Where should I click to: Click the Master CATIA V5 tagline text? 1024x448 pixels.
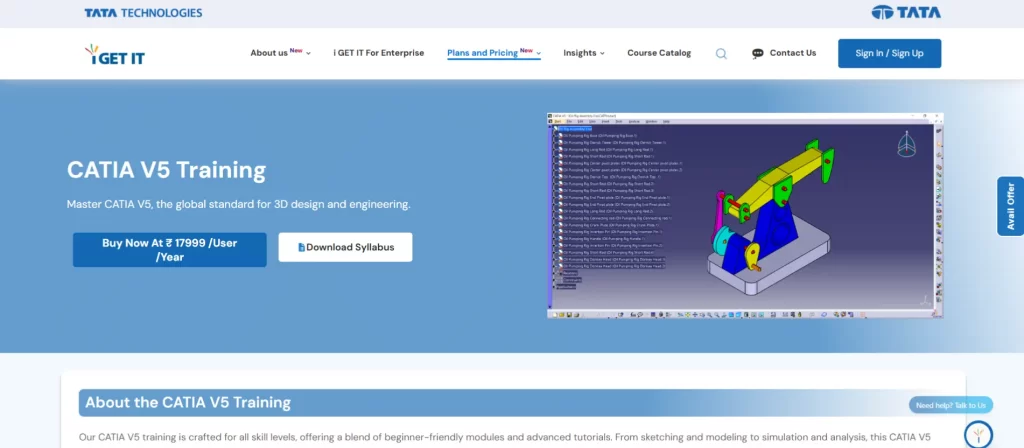pos(239,204)
